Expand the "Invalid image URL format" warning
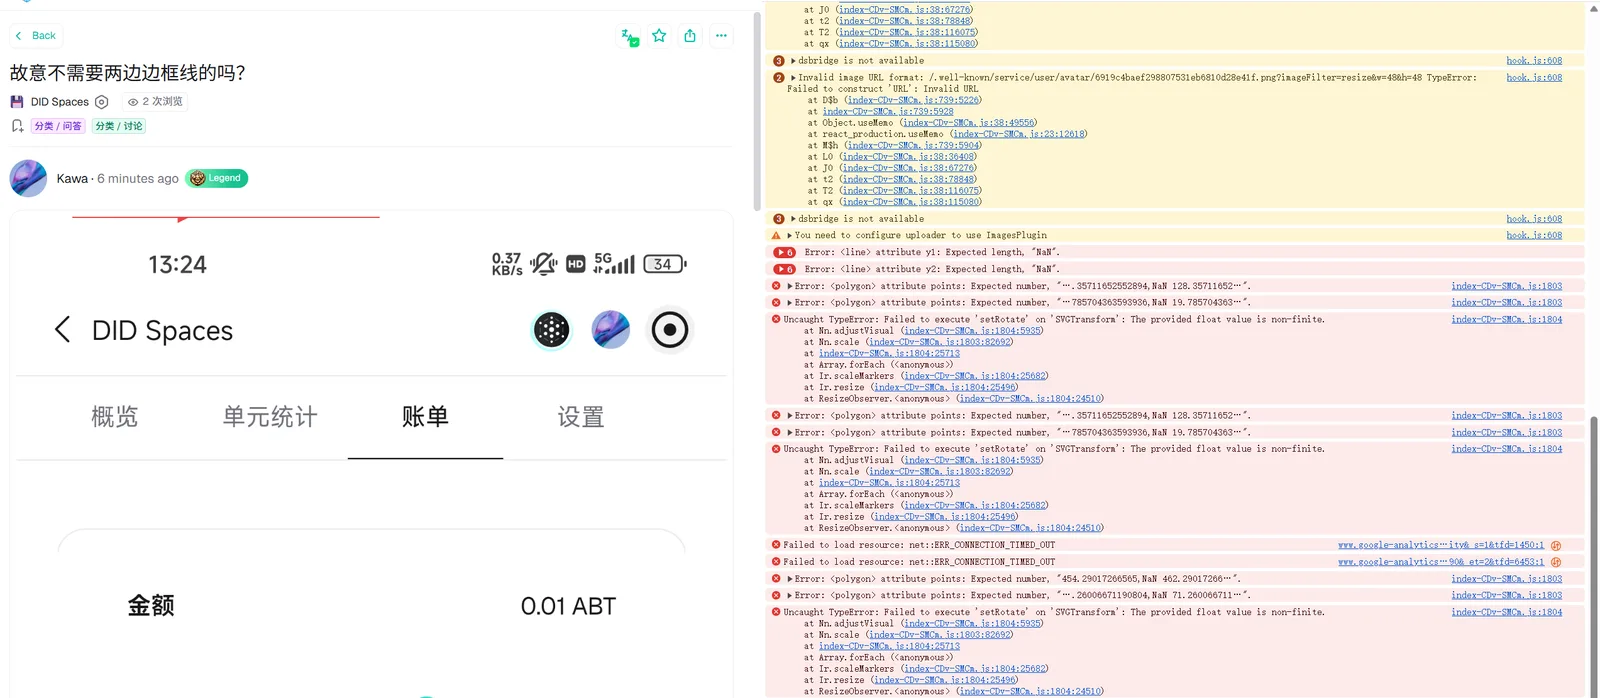Viewport: 1600px width, 698px height. (x=794, y=78)
